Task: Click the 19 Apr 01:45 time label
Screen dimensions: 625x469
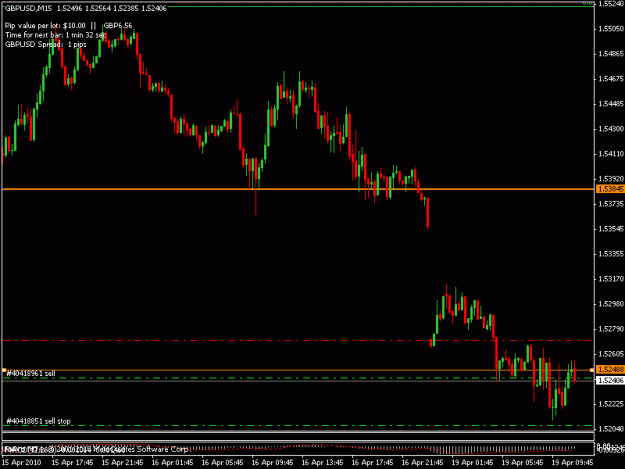Action: pos(472,463)
